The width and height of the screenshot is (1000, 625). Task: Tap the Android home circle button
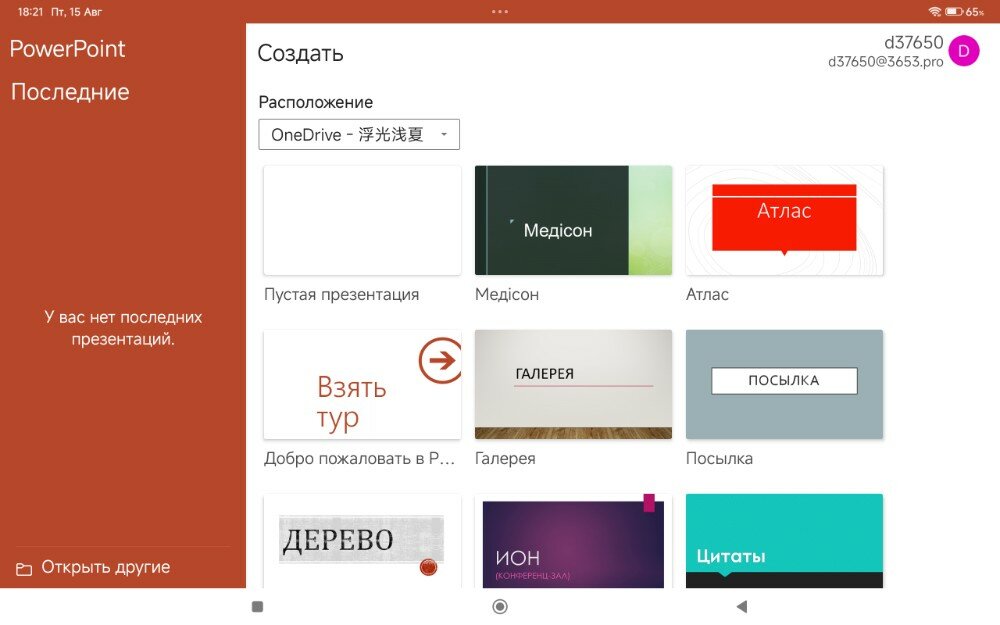pos(500,607)
